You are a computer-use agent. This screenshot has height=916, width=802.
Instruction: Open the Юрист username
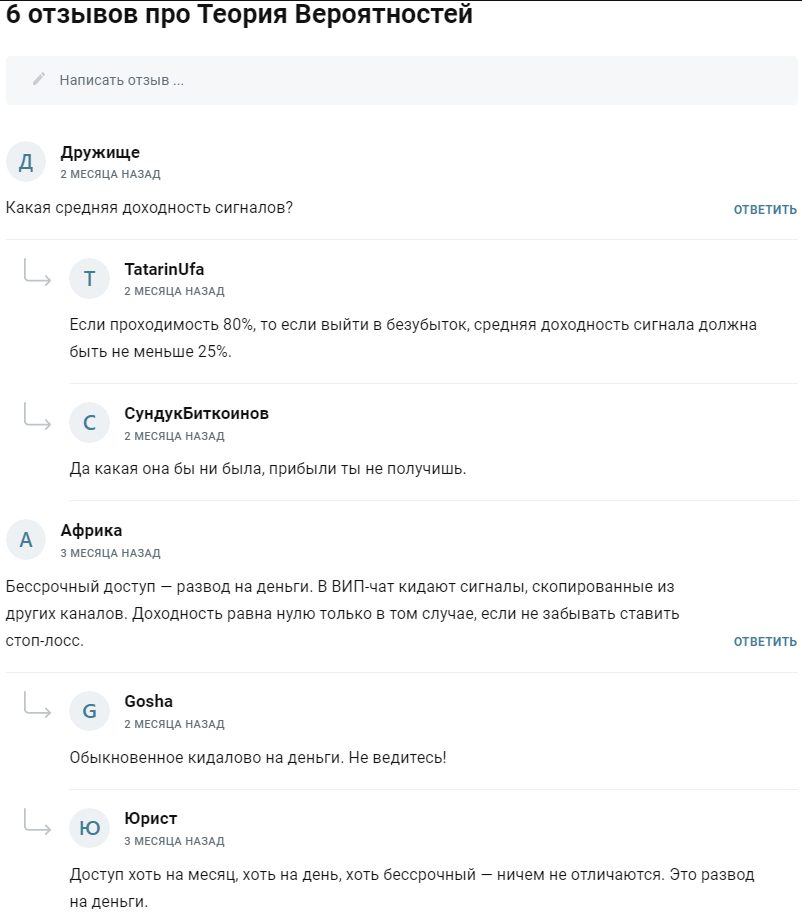click(151, 818)
